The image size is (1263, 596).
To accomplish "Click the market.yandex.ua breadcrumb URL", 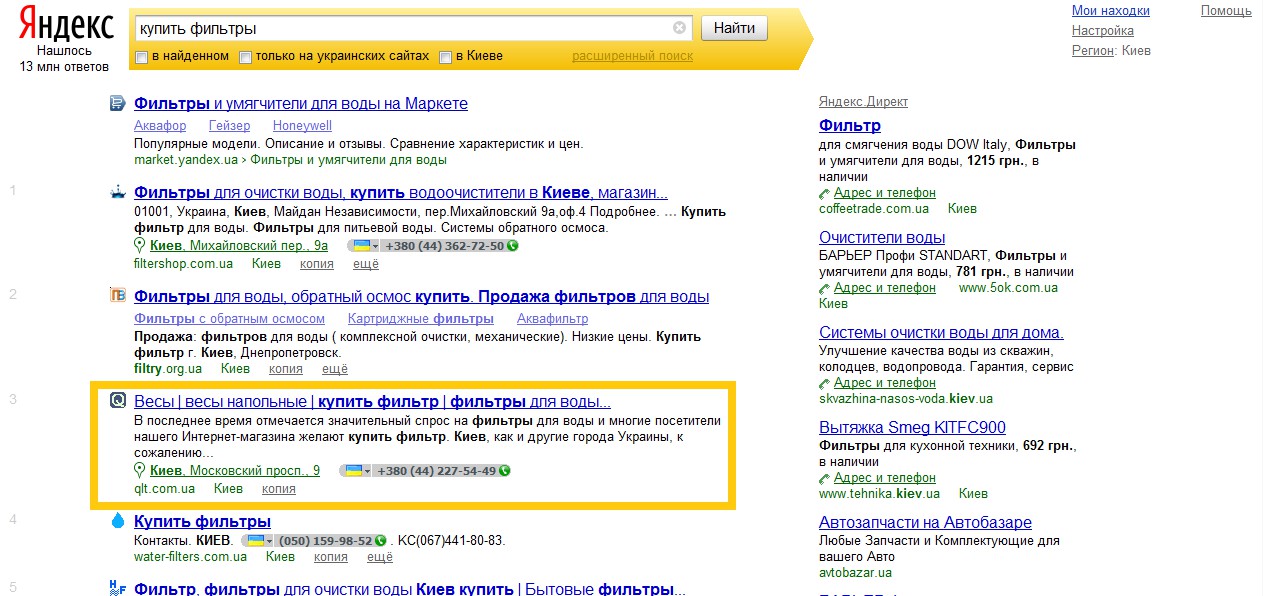I will click(186, 160).
